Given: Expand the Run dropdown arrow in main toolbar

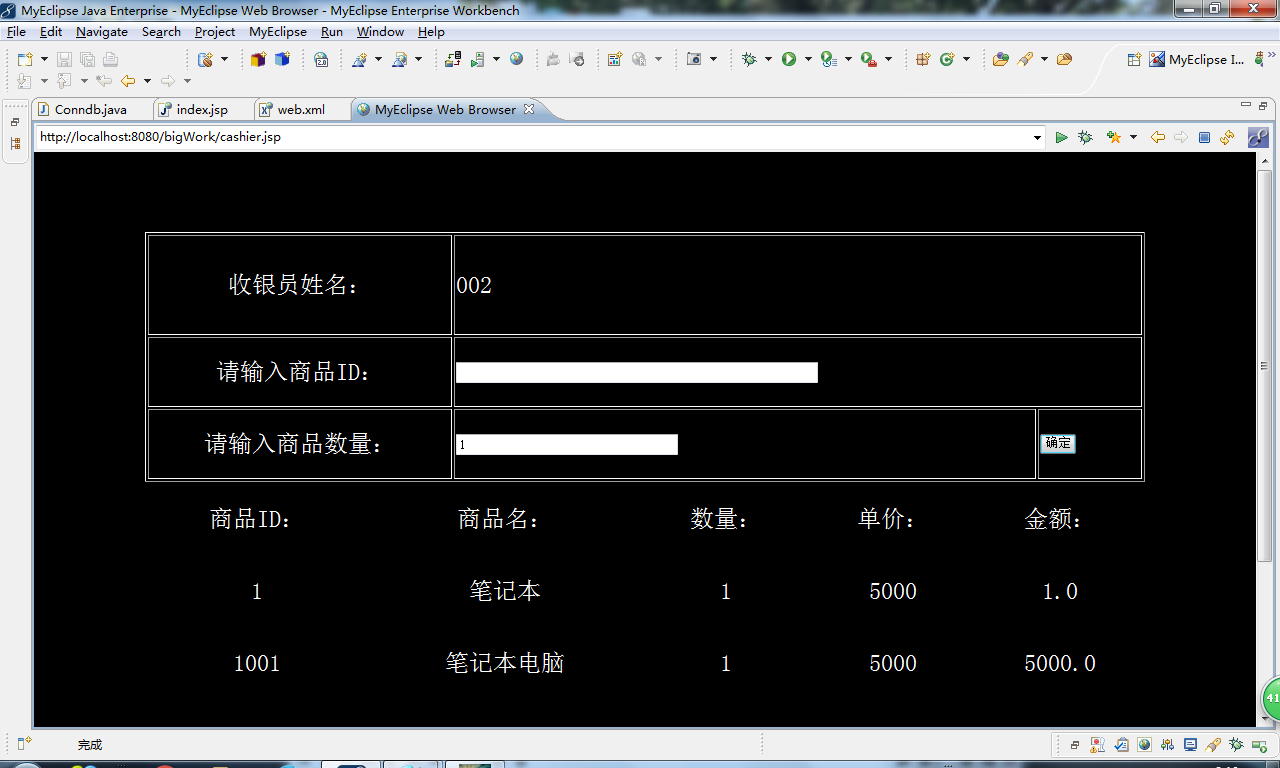Looking at the screenshot, I should point(808,60).
